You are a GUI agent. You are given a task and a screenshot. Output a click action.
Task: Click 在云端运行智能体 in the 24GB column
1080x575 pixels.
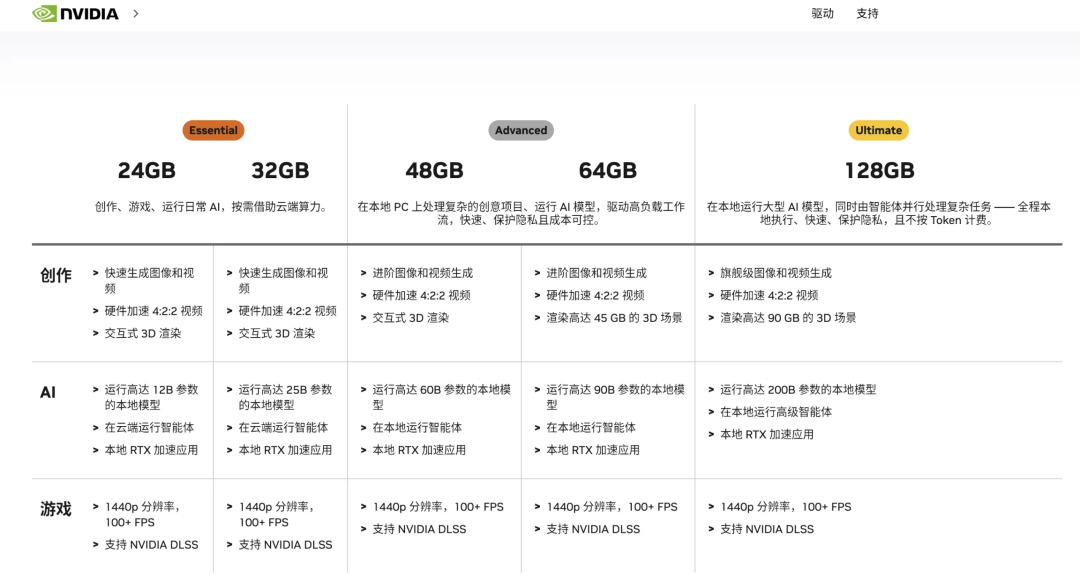pos(149,428)
